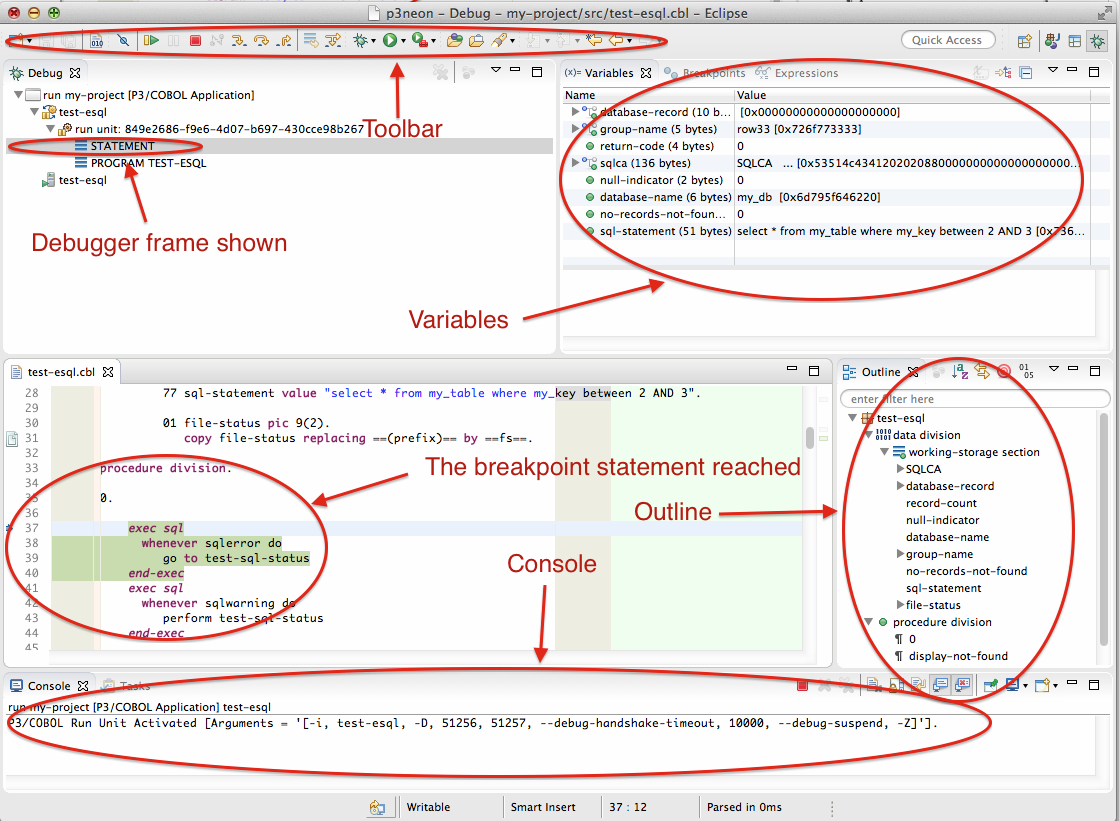Expand the sqlca variable row
The width and height of the screenshot is (1119, 821).
[575, 163]
